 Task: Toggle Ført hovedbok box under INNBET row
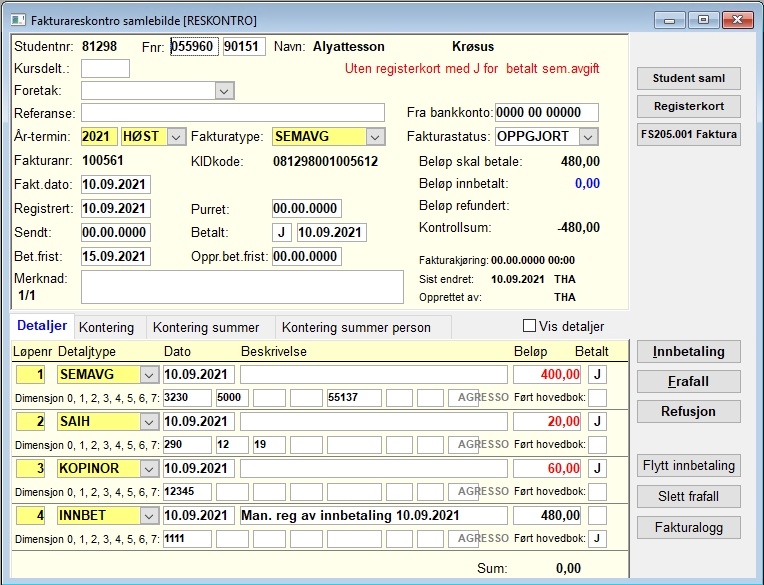pos(597,539)
